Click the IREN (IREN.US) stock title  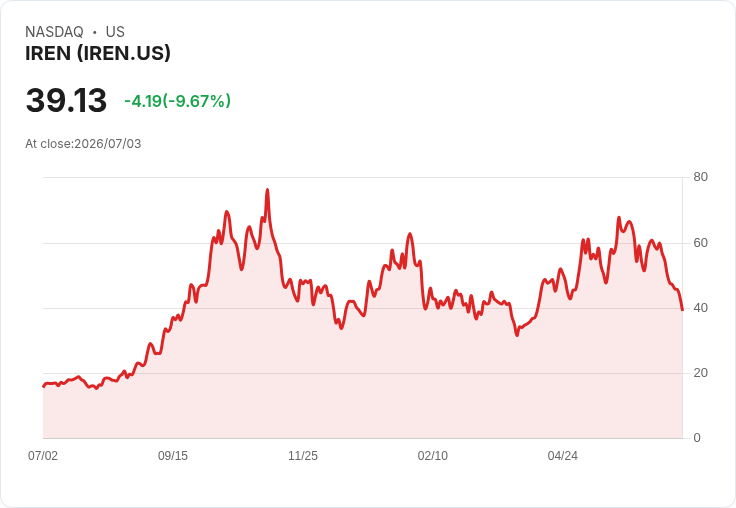click(98, 53)
